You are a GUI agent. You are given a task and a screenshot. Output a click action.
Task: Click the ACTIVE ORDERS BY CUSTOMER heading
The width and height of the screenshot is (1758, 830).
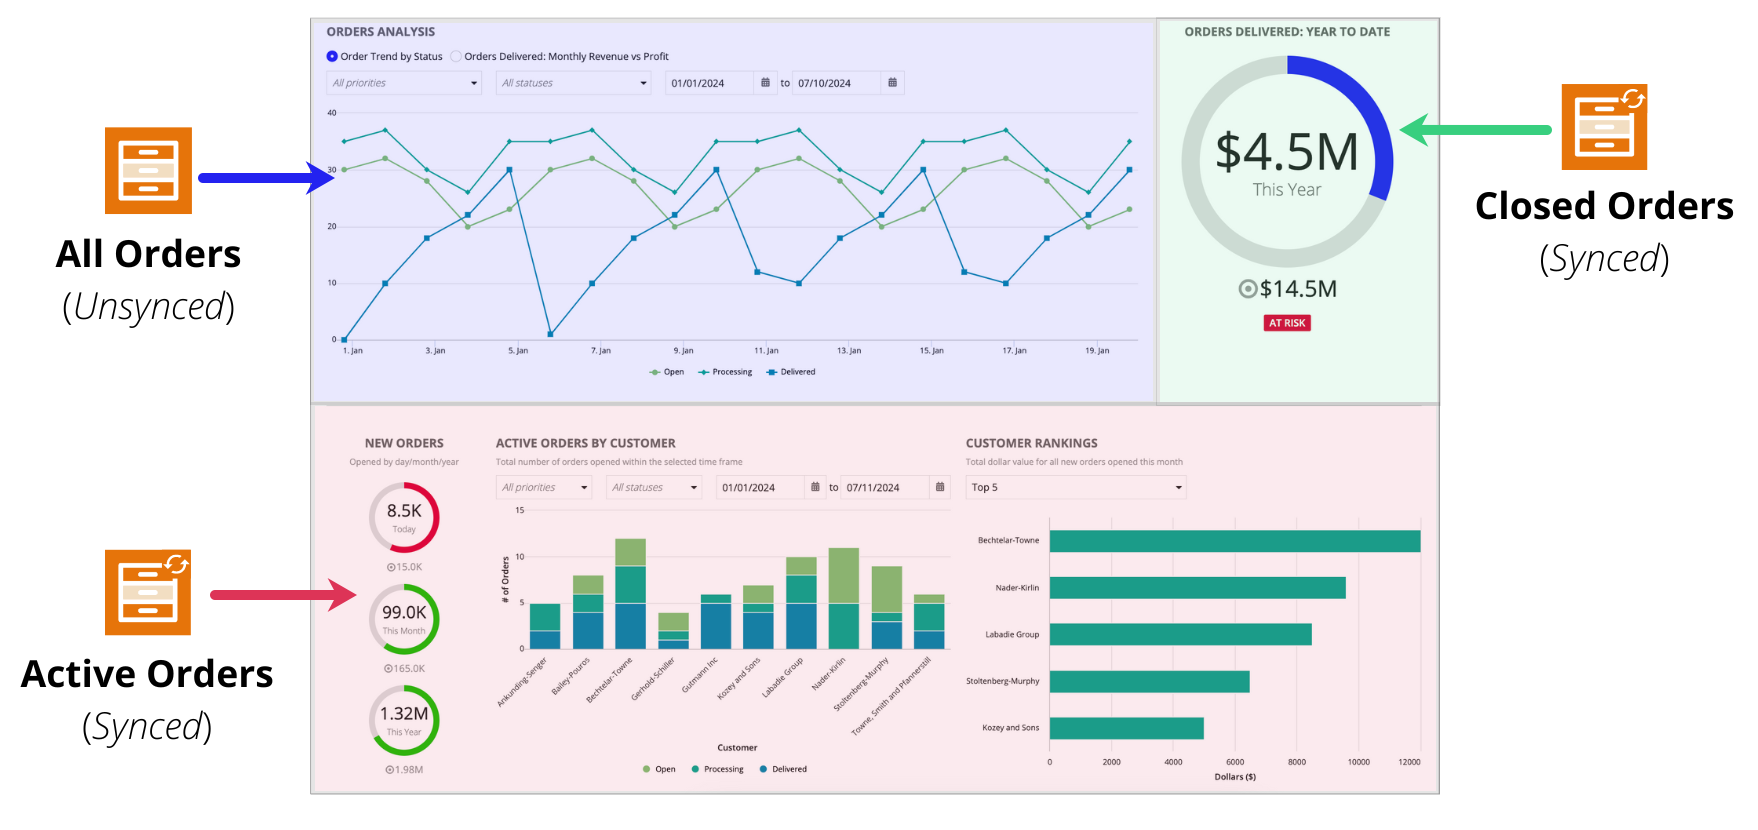(586, 443)
